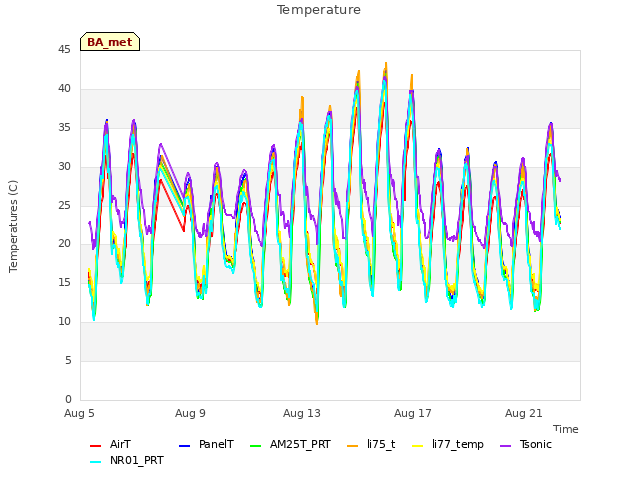Viewport: 640px width, 480px height.
Task: Click the li75_t legend label
Action: [x=381, y=444]
